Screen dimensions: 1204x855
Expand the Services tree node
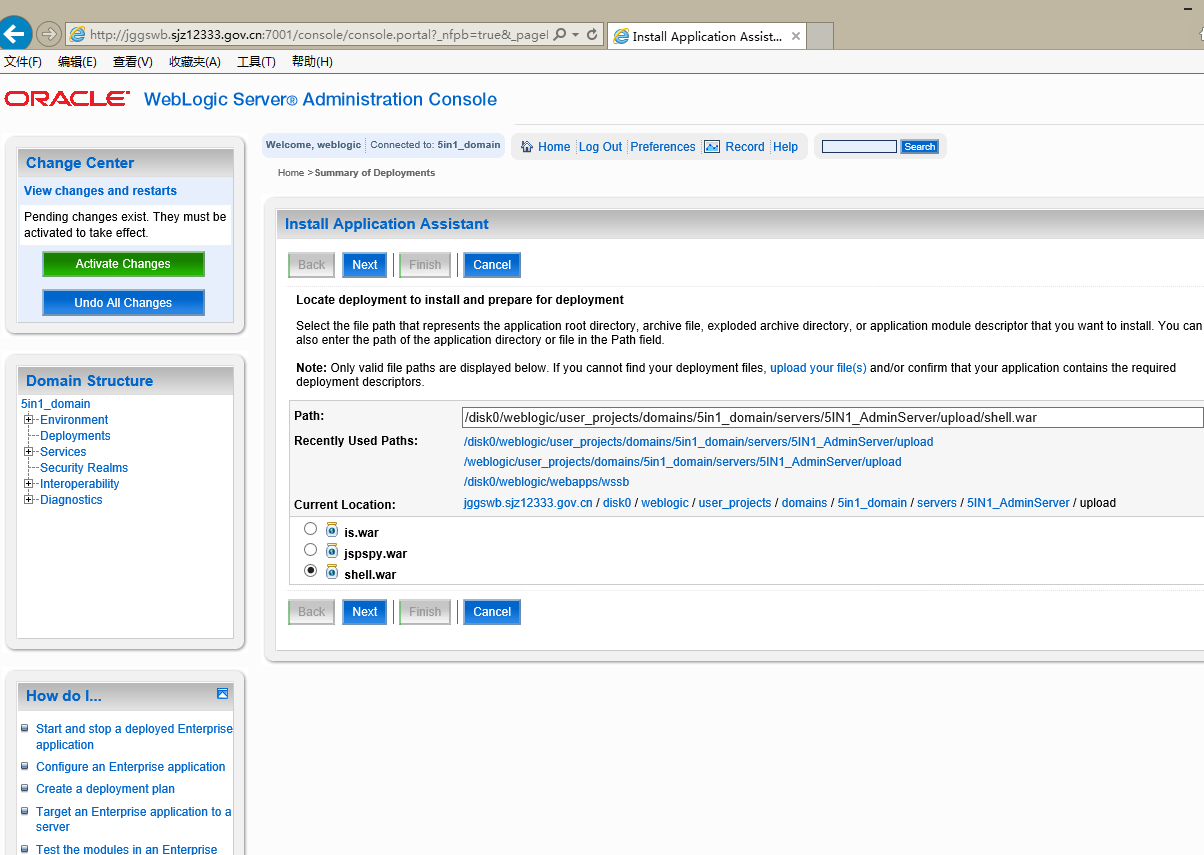pos(29,452)
